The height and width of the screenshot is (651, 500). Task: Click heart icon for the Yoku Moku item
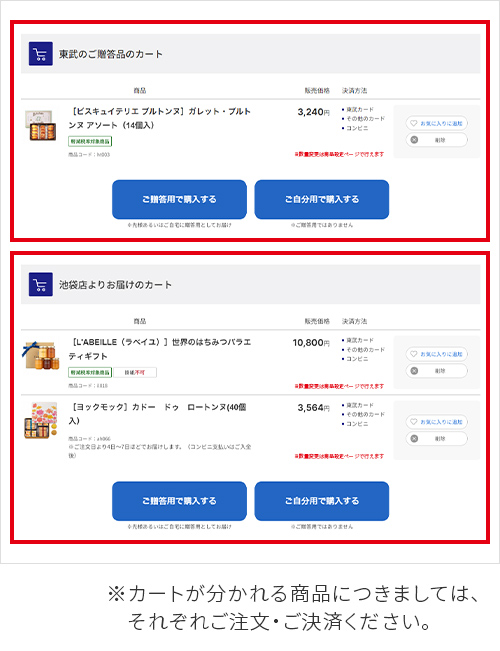tap(414, 421)
